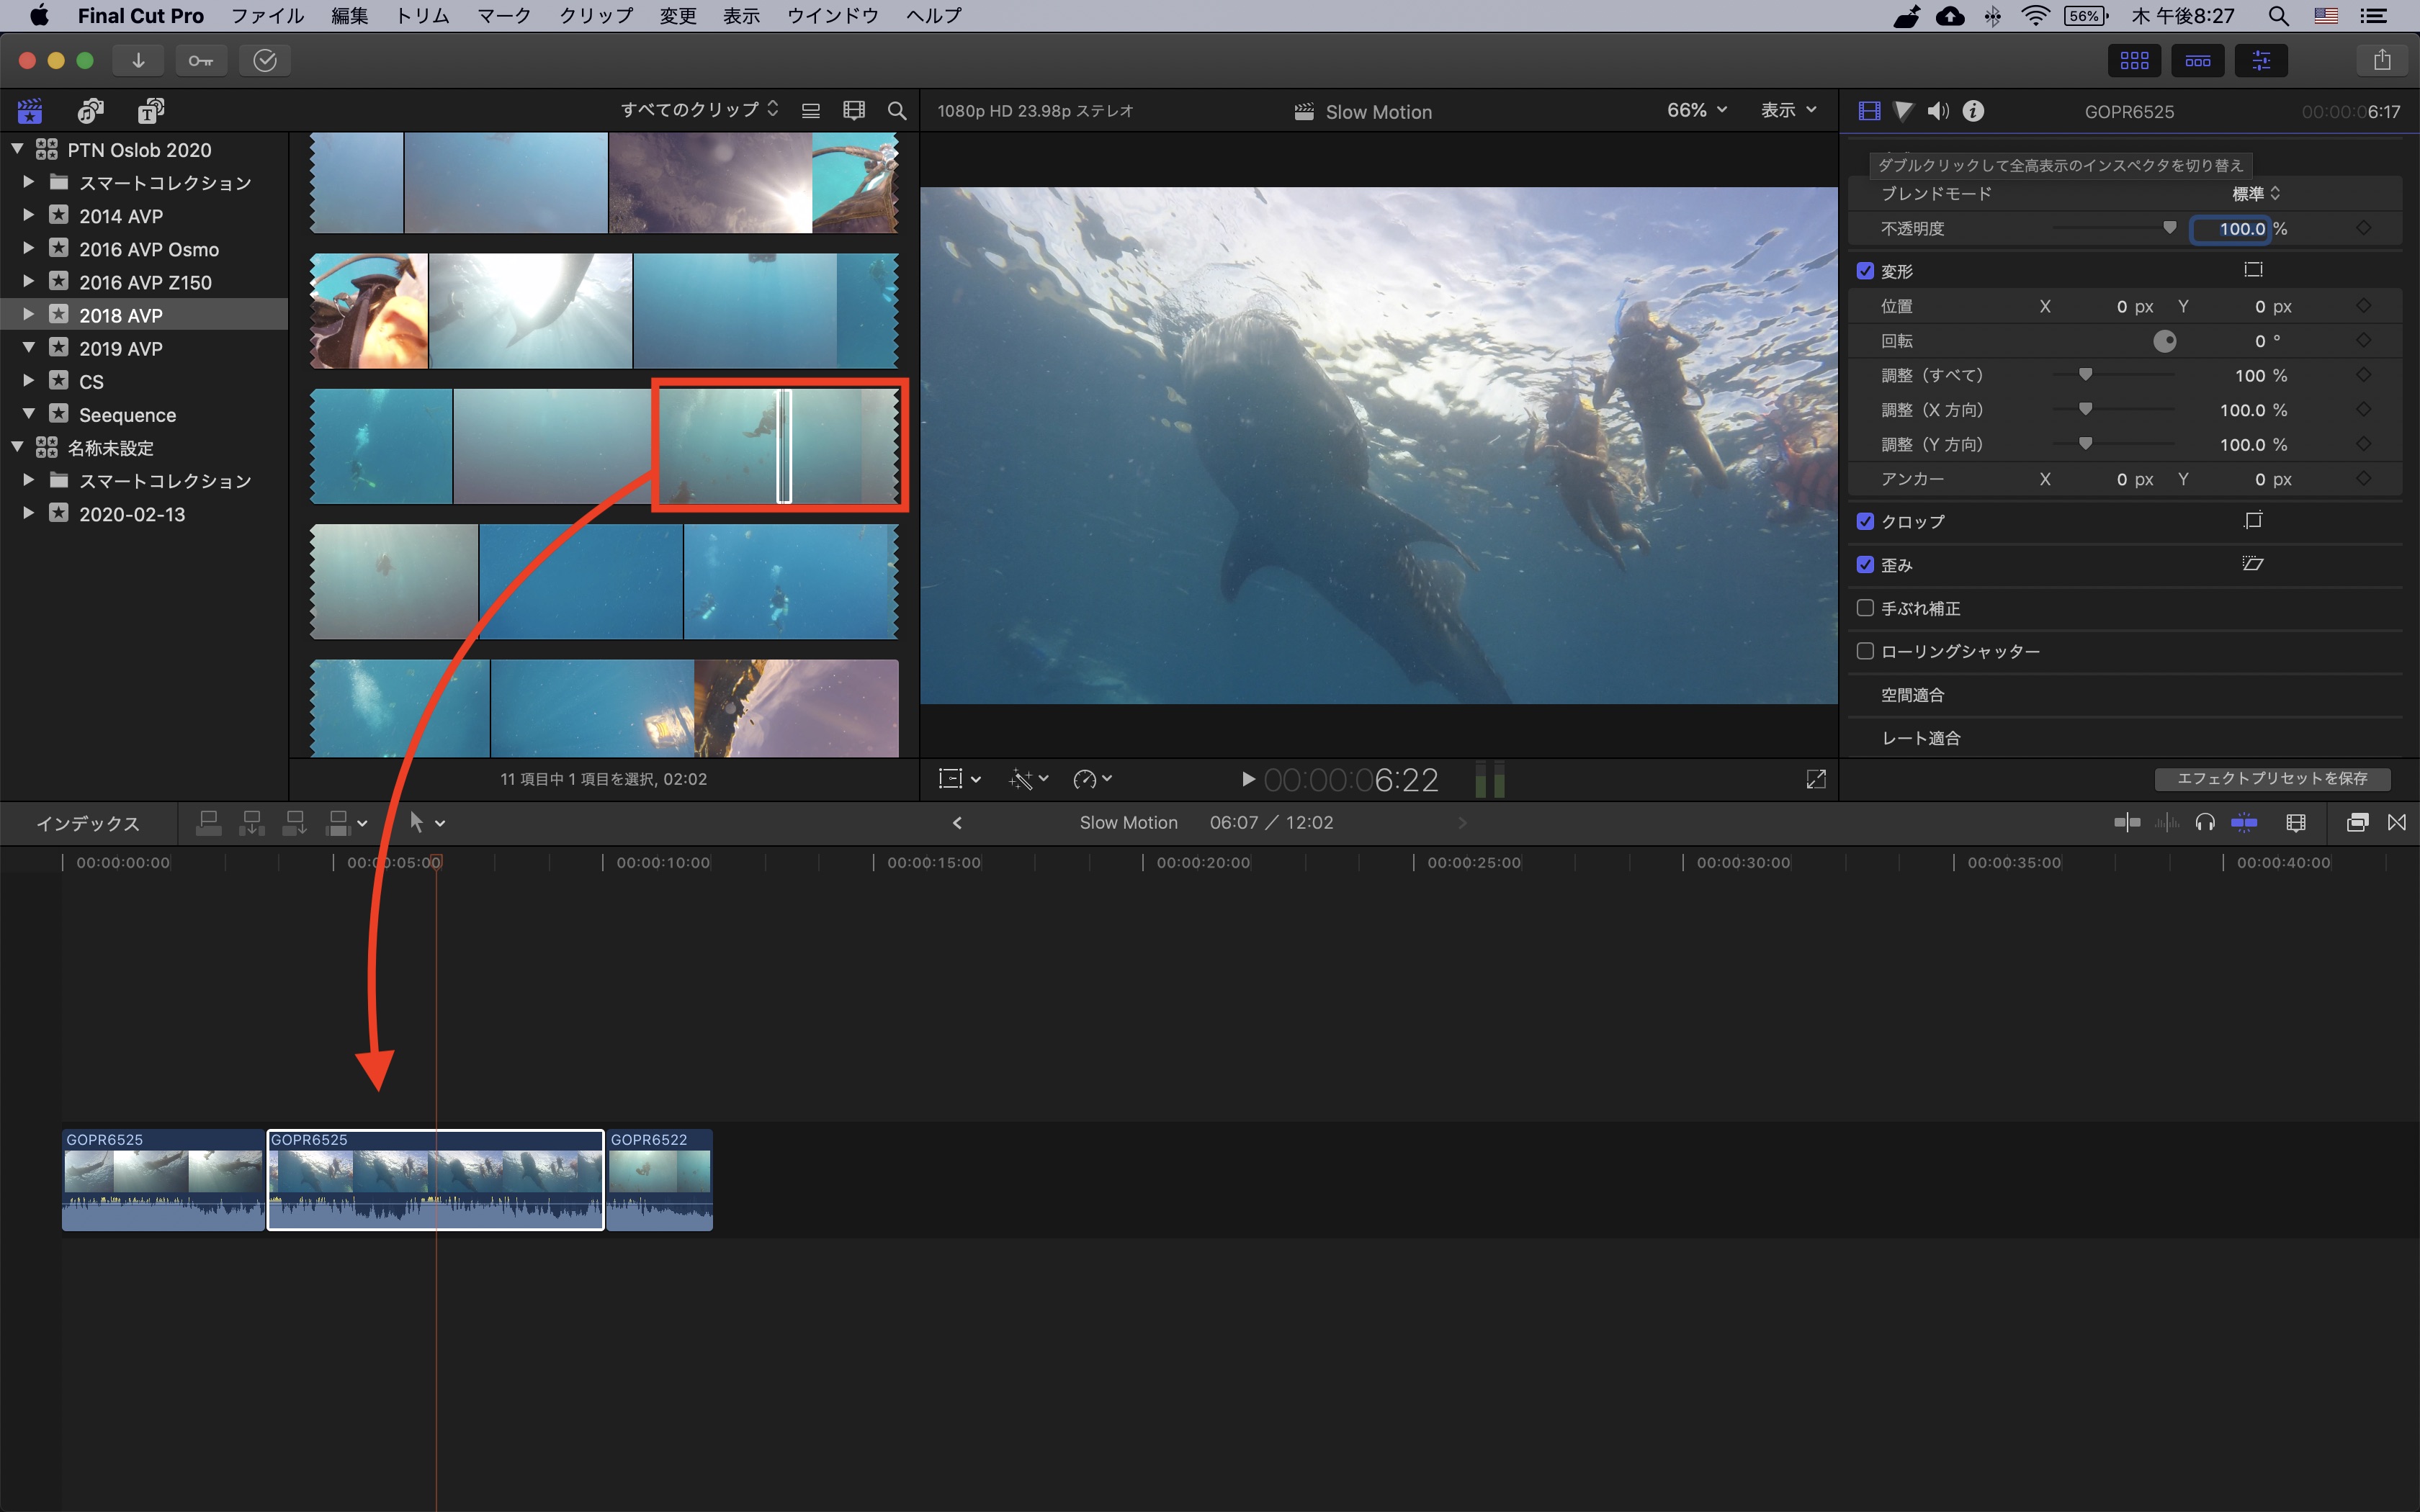Enable the 手ぶれ補正 checkbox
The height and width of the screenshot is (1512, 2420).
(1865, 608)
